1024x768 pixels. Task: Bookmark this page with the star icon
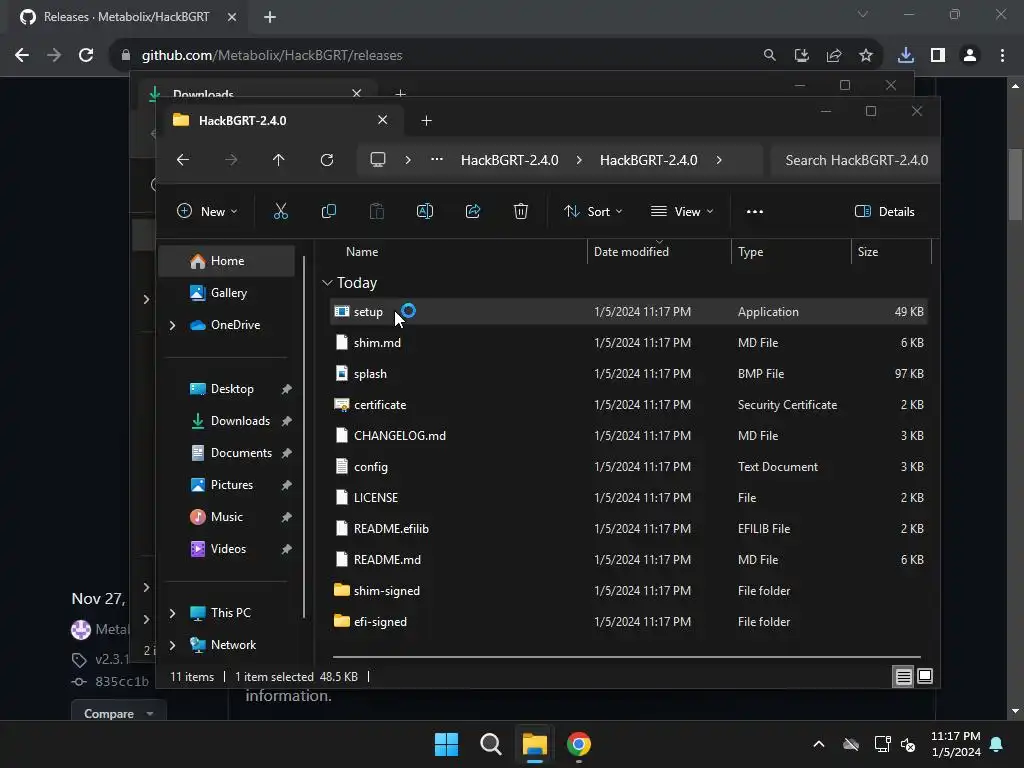865,56
